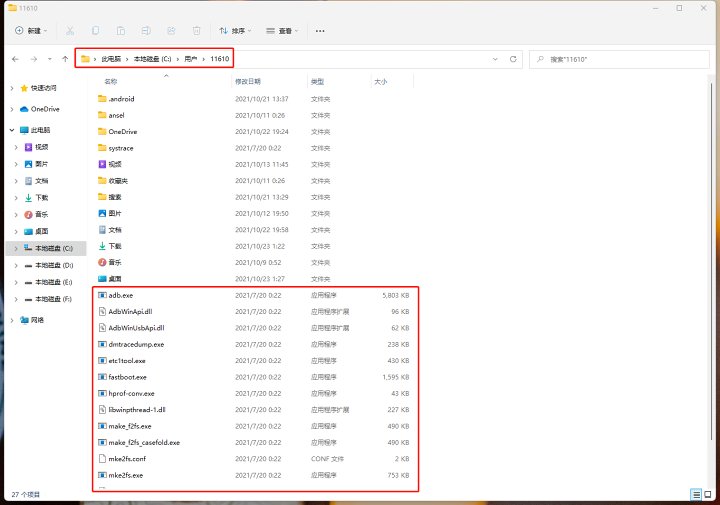Switch to details view in status bar

[696, 494]
